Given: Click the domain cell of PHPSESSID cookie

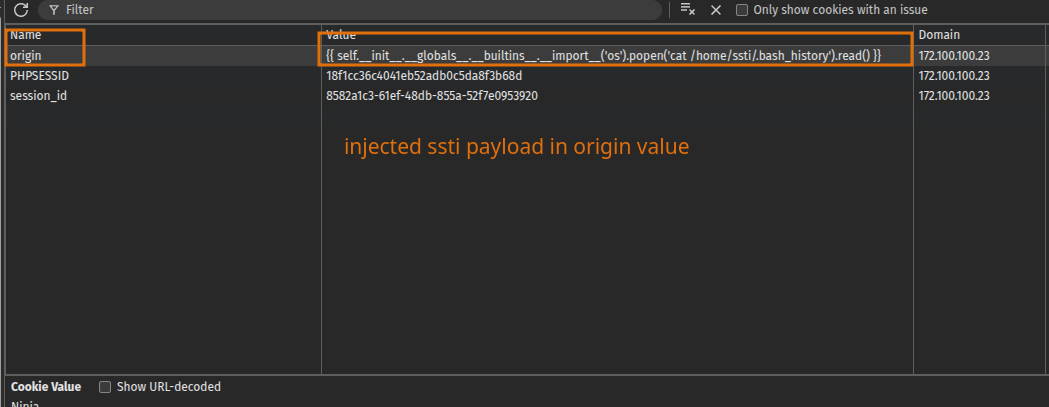Looking at the screenshot, I should [954, 75].
